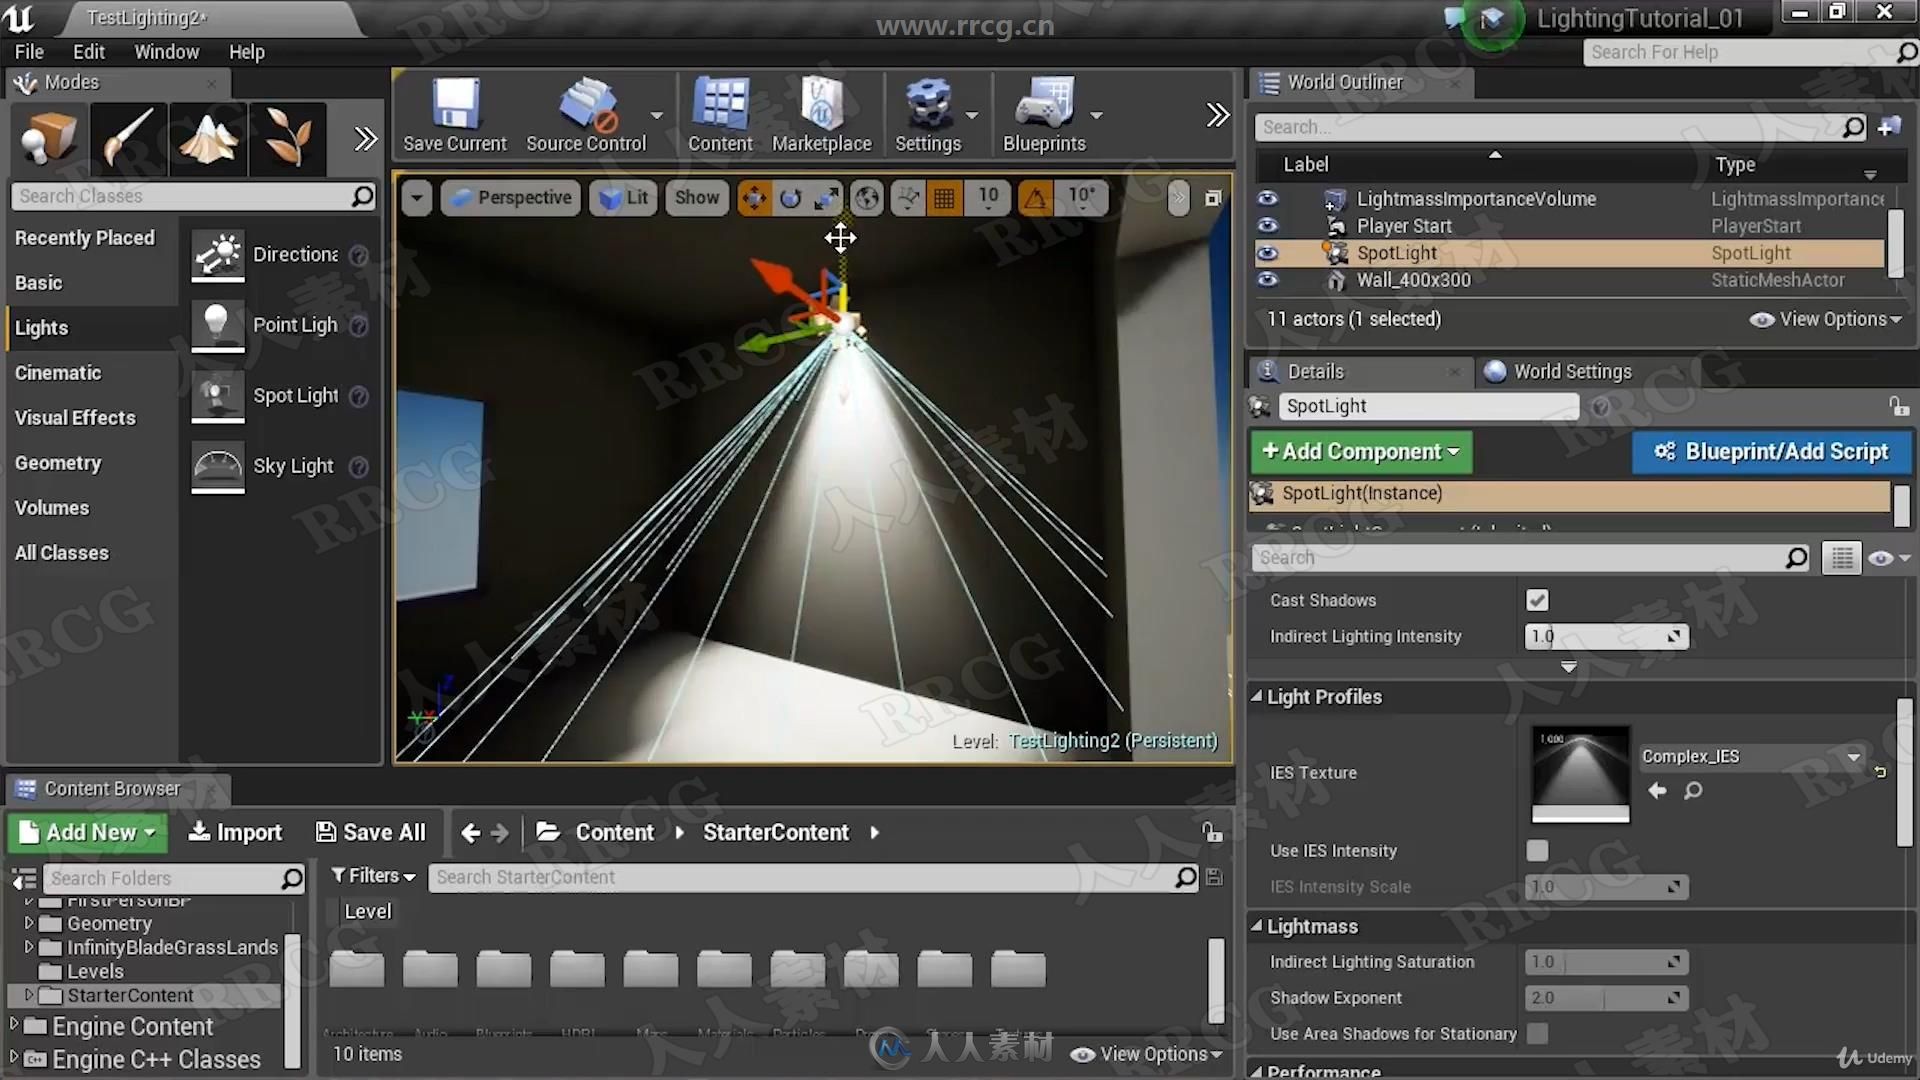This screenshot has height=1080, width=1920.
Task: Toggle Cast Shadows checkbox
Action: coord(1536,599)
